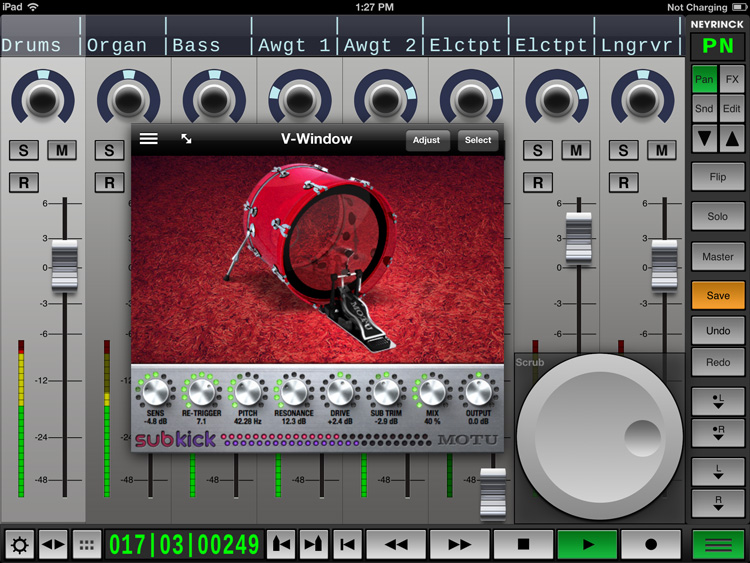This screenshot has width=750, height=563.
Task: Click the MIX knob on subkick
Action: [432, 391]
